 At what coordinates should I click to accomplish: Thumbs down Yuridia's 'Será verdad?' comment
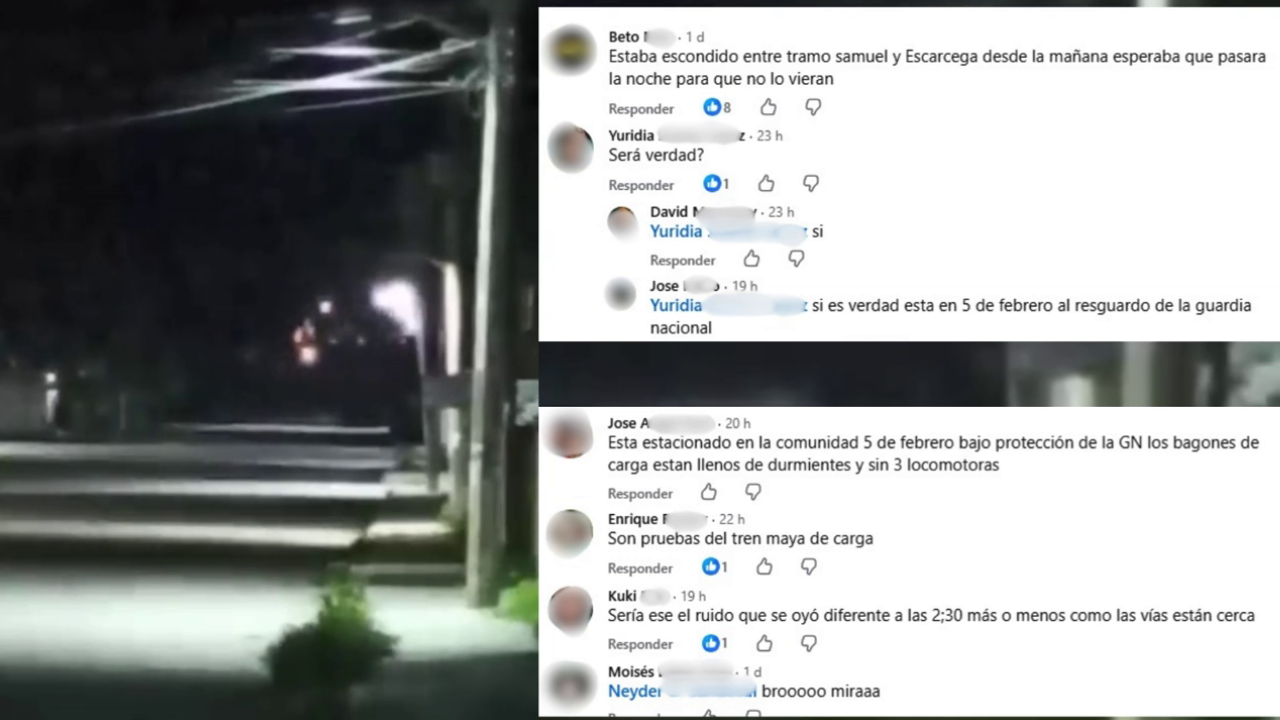coord(811,184)
